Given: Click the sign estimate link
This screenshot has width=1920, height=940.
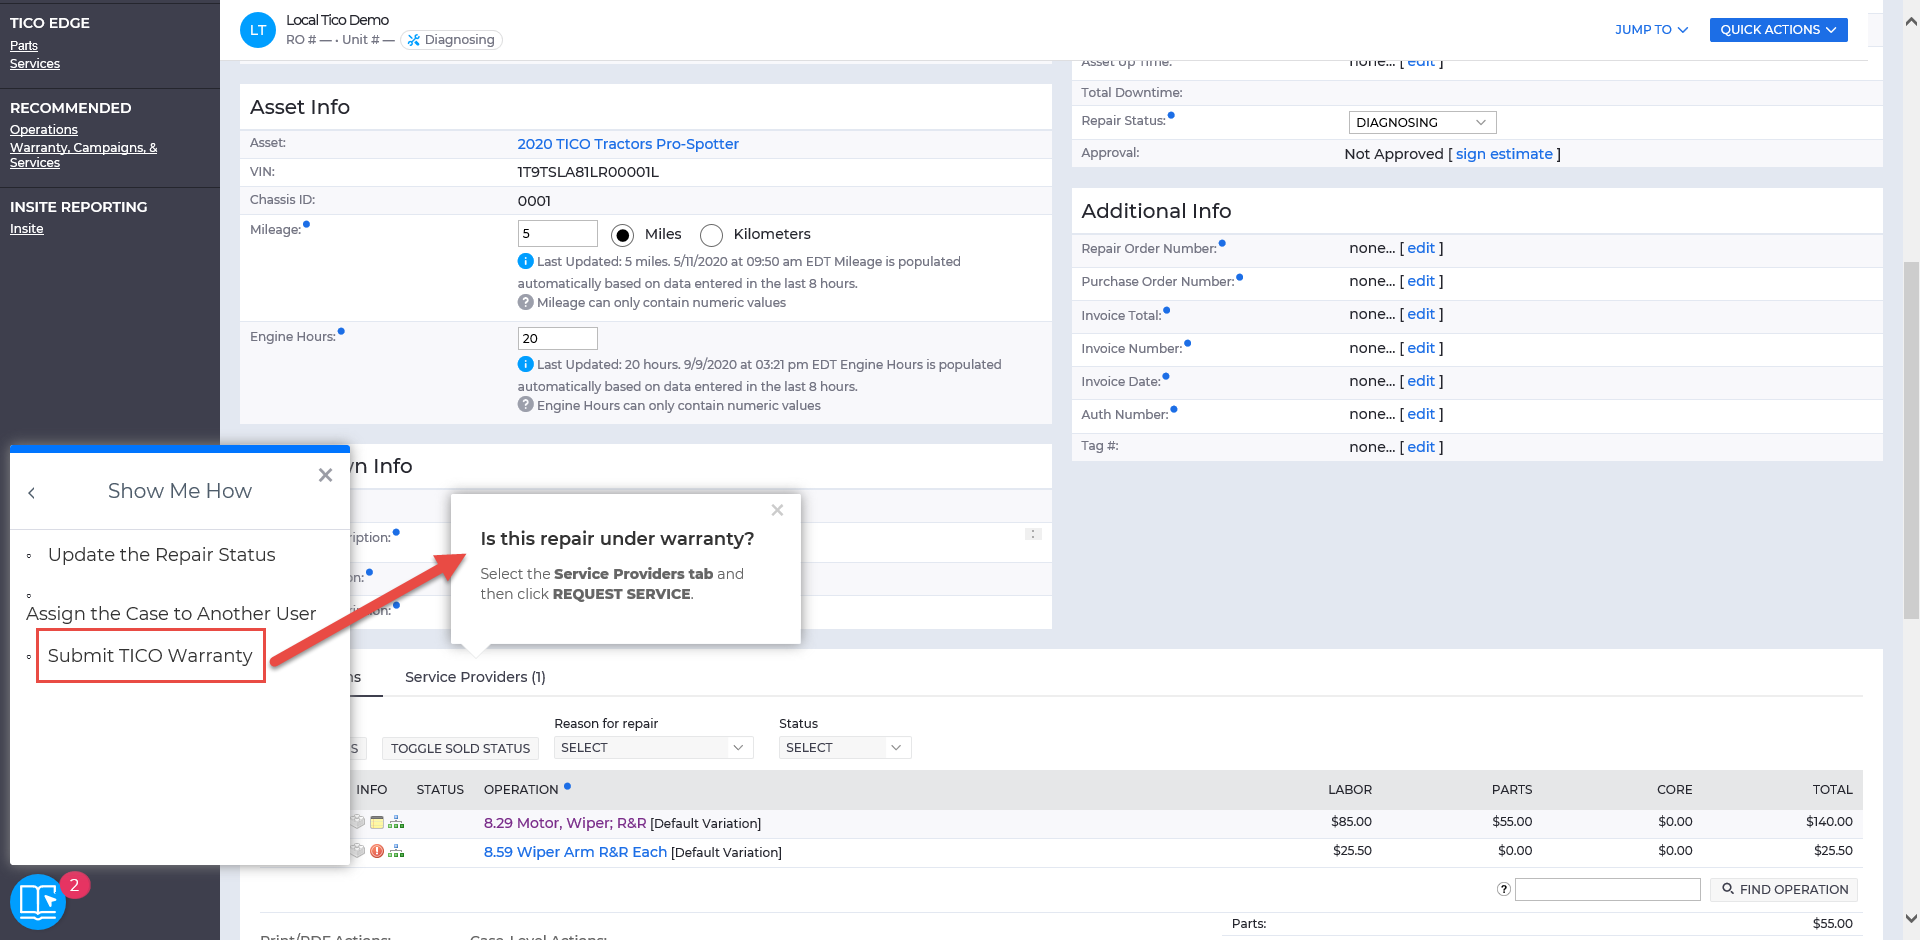Looking at the screenshot, I should pos(1504,154).
